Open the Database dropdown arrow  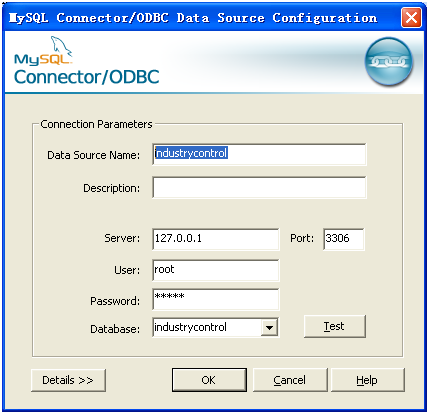[x=269, y=328]
